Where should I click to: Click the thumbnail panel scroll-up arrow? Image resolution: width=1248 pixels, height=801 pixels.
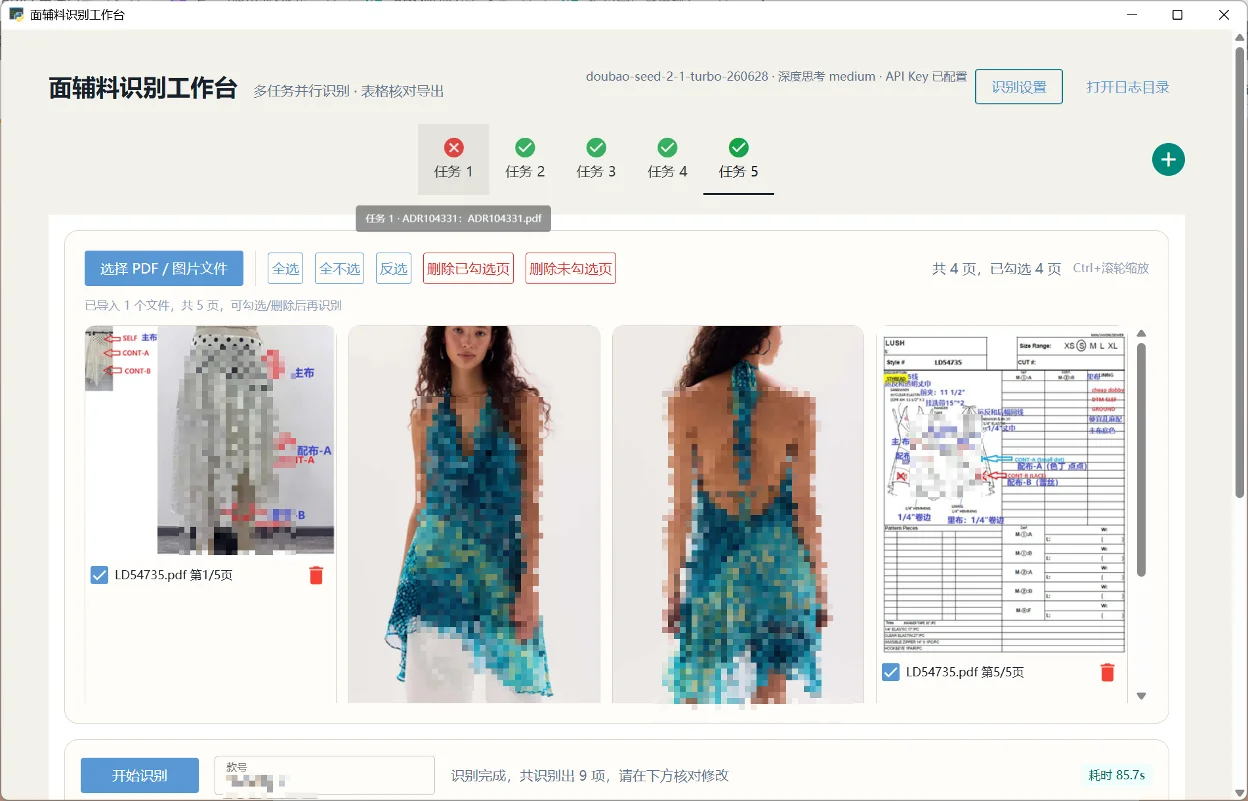click(x=1141, y=334)
